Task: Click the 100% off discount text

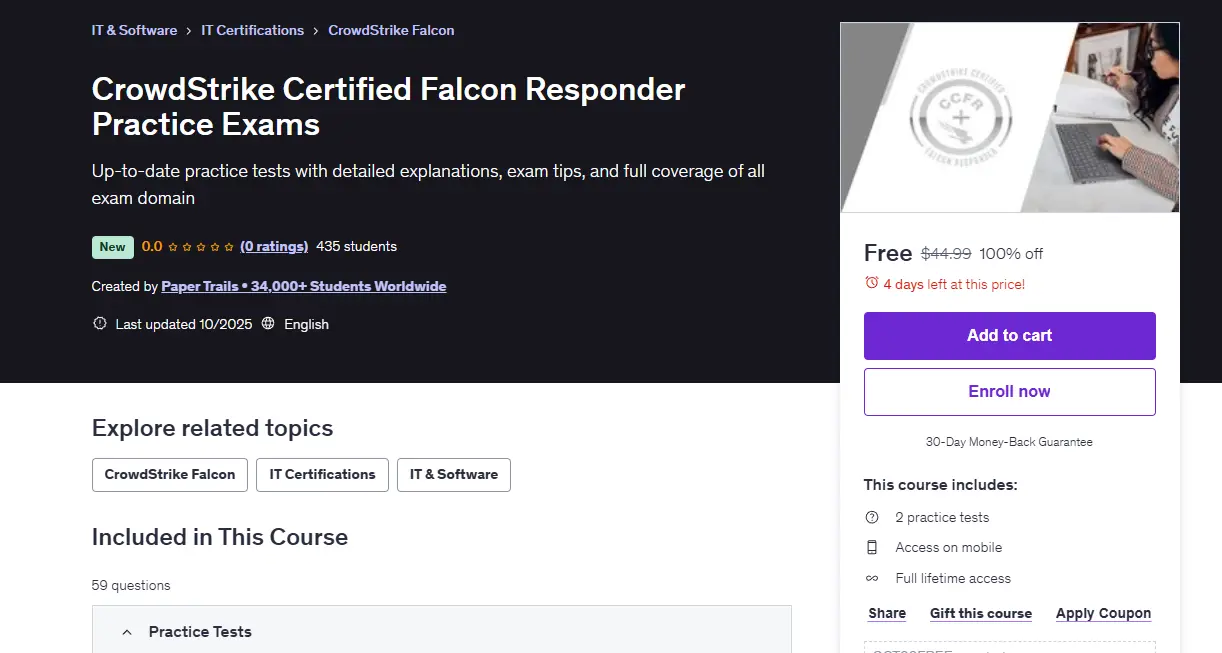Action: pos(1011,253)
